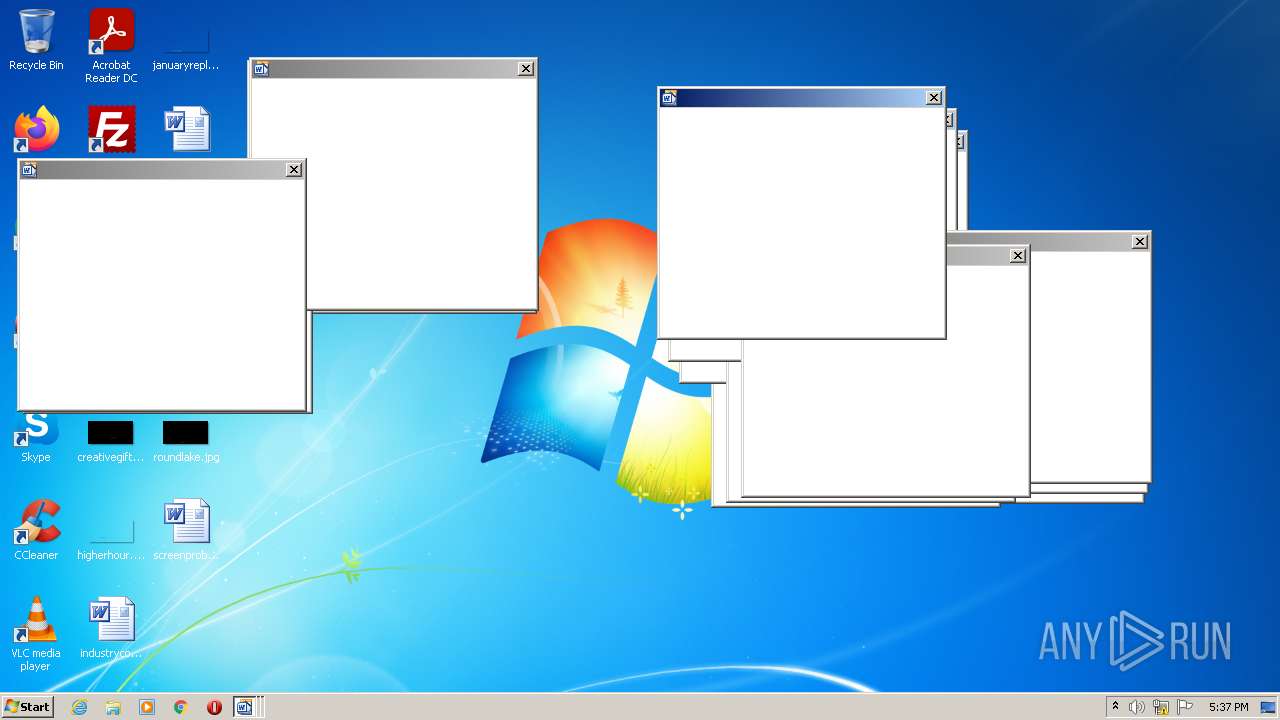The image size is (1280, 720).
Task: Open the Recycle Bin desktop icon
Action: [x=36, y=40]
